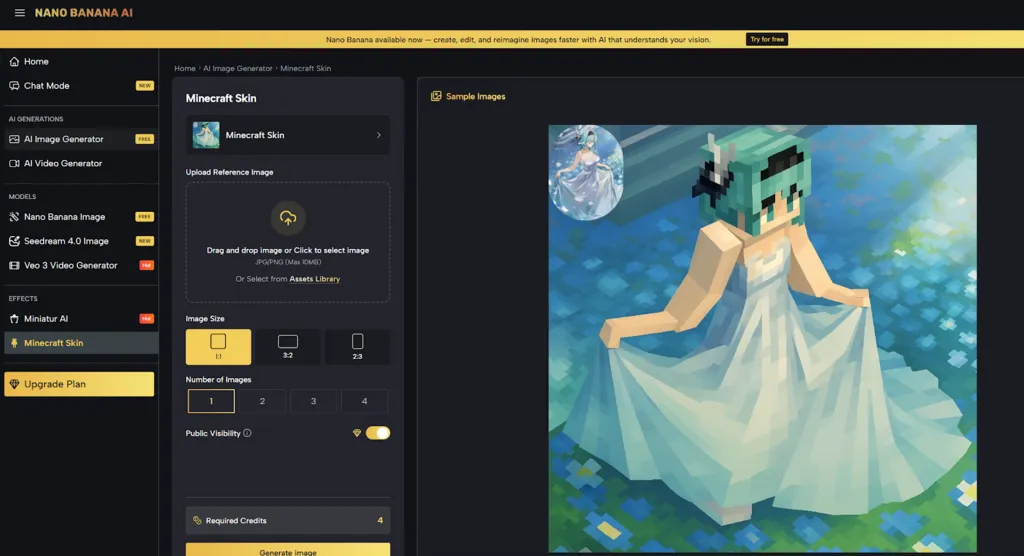Viewport: 1024px width, 556px height.
Task: Open Seedream 4.0 Image model
Action: 80,241
